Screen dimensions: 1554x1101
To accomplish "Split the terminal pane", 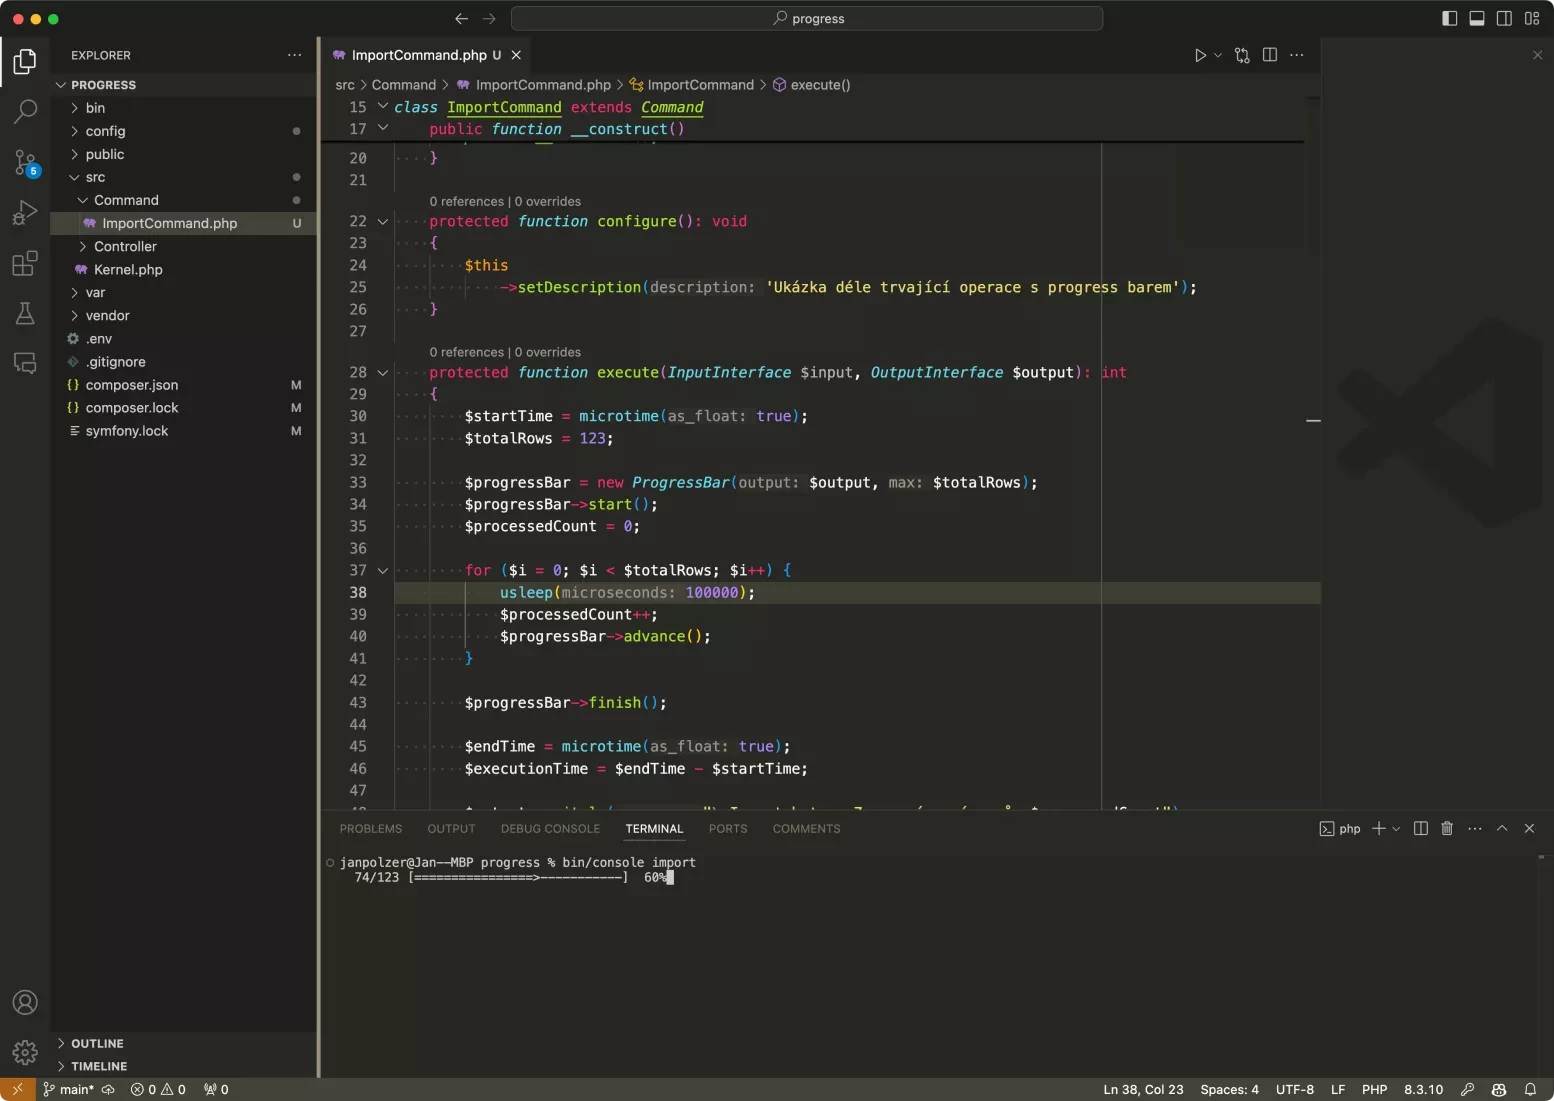I will pyautogui.click(x=1421, y=828).
